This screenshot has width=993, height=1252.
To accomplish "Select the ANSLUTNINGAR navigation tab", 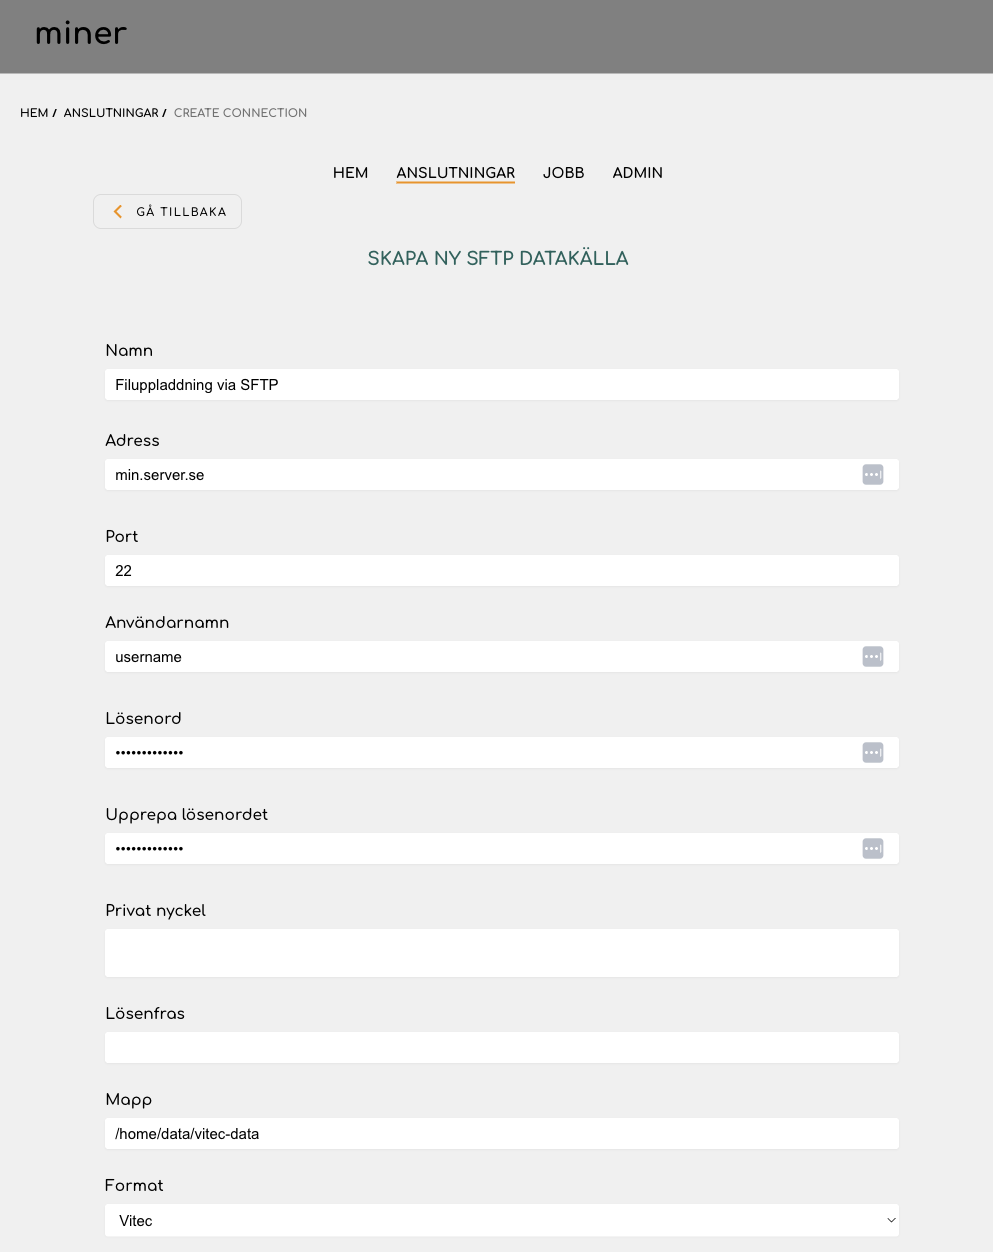I will [x=455, y=173].
